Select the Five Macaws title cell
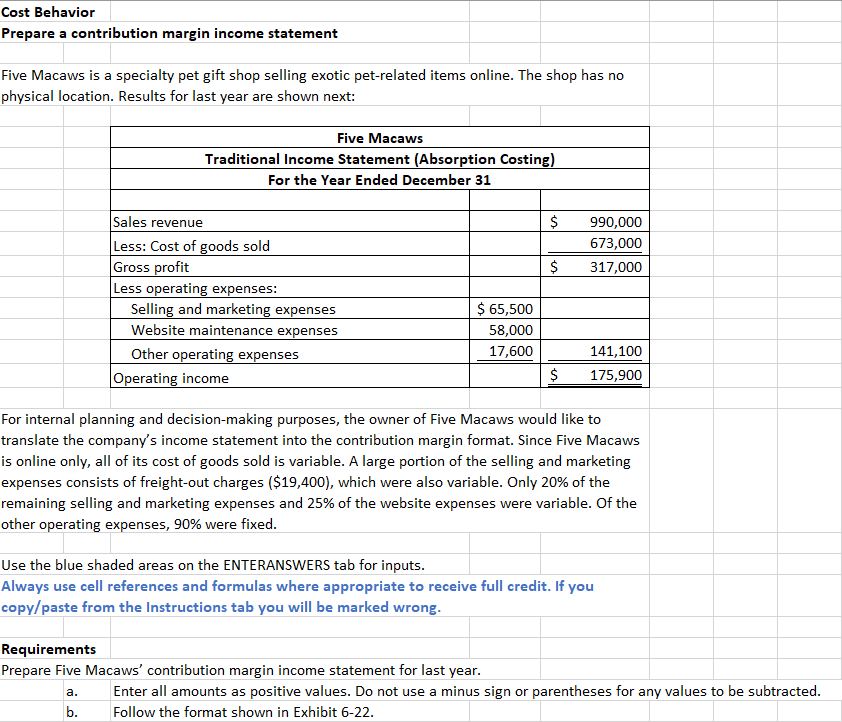The height and width of the screenshot is (722, 842). pos(380,138)
